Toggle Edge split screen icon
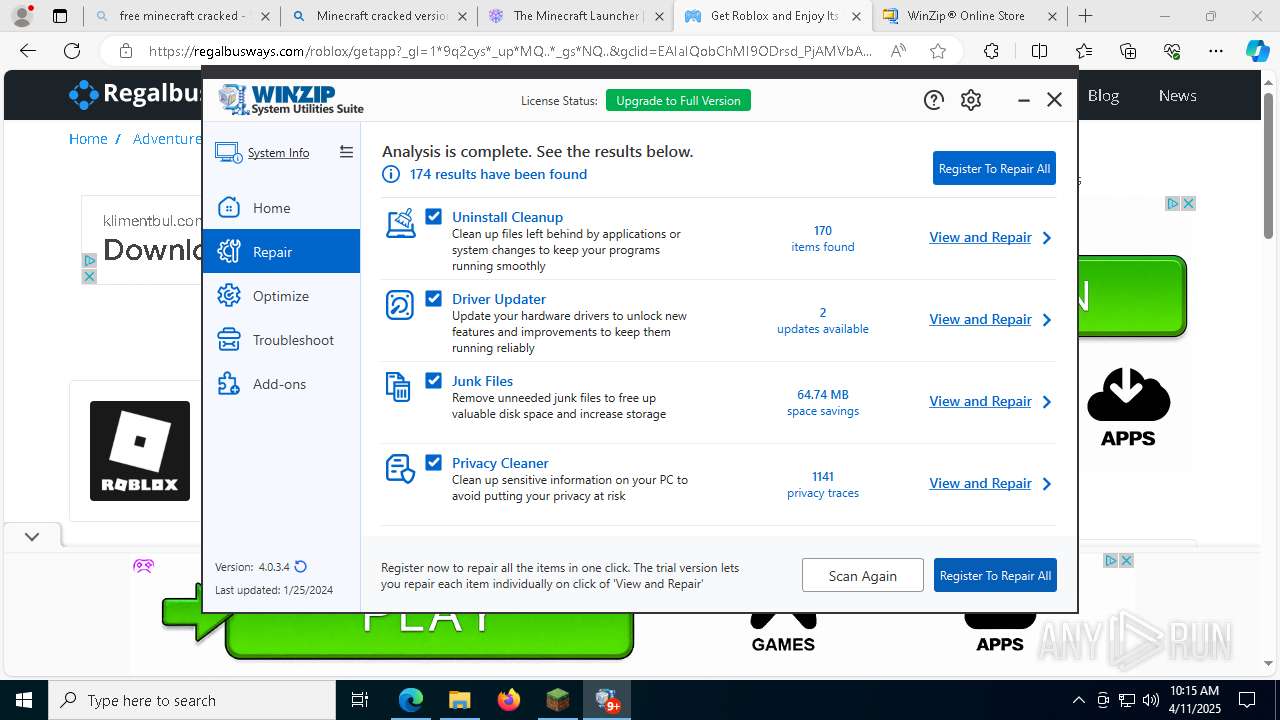Image resolution: width=1280 pixels, height=720 pixels. click(x=1039, y=51)
